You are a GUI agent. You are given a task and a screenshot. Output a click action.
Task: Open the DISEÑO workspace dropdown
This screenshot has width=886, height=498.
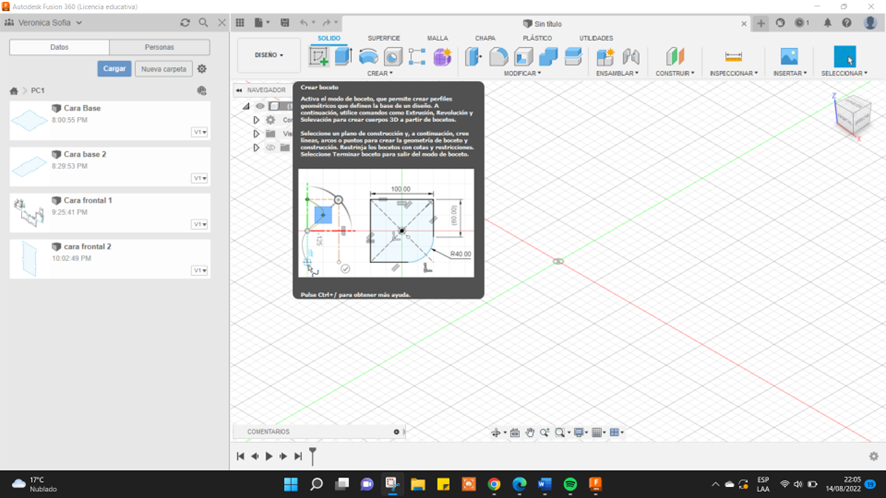tap(269, 55)
